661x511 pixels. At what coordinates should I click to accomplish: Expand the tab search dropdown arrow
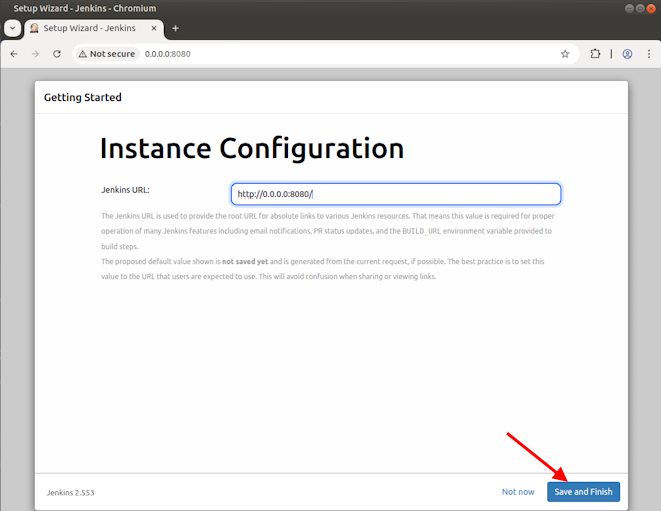[x=12, y=28]
